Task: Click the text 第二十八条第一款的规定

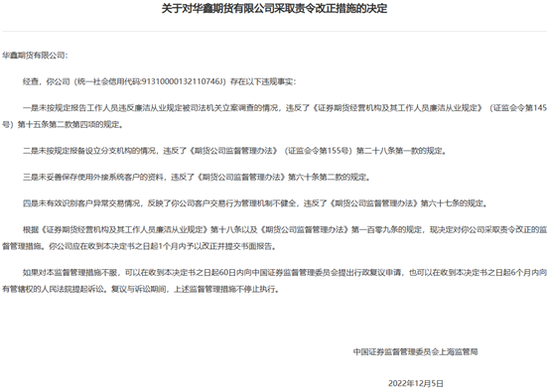Action: tap(401, 151)
